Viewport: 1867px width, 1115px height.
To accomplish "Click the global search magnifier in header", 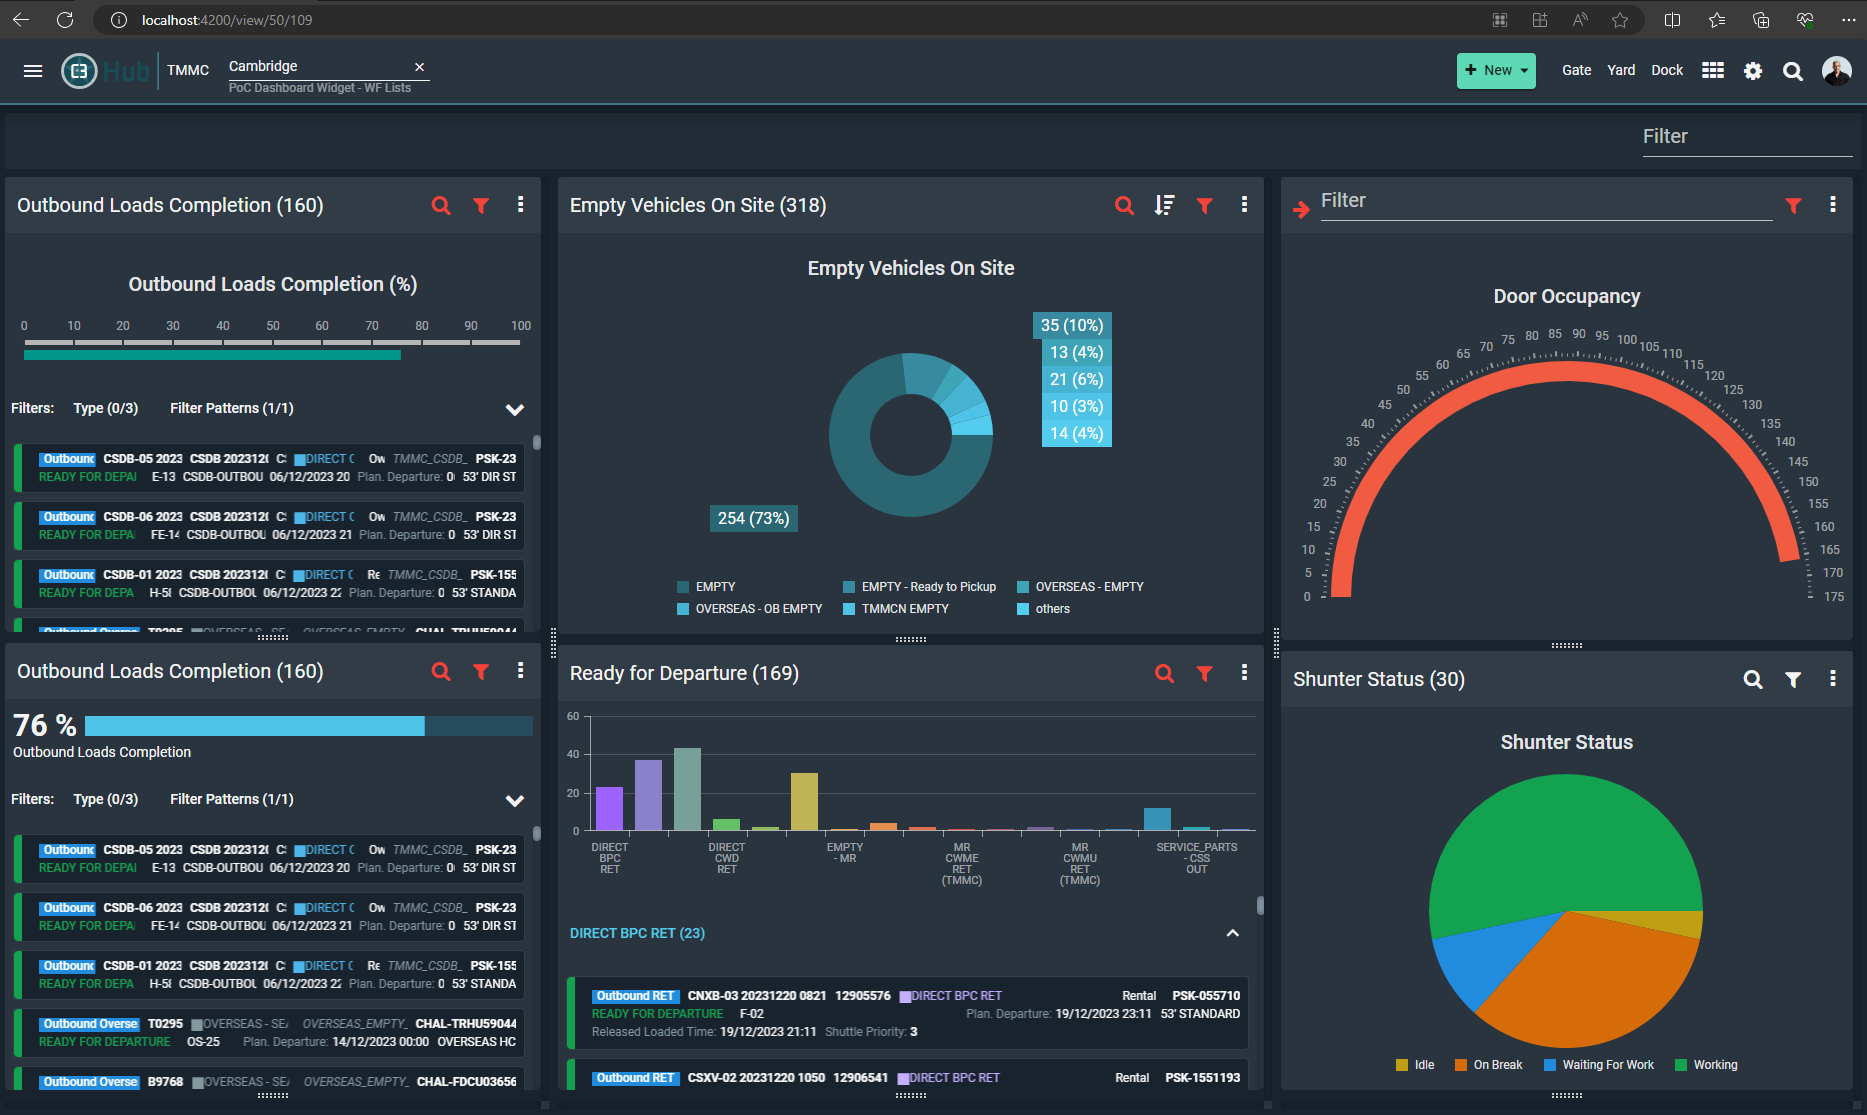I will [1793, 71].
